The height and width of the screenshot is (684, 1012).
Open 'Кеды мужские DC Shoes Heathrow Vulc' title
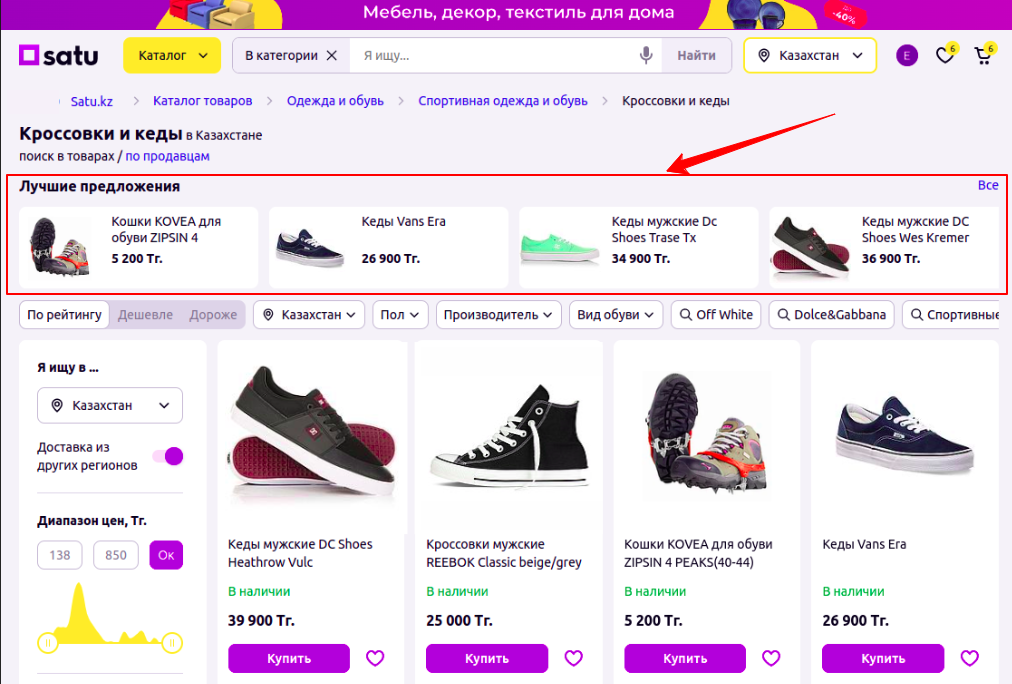pos(300,553)
